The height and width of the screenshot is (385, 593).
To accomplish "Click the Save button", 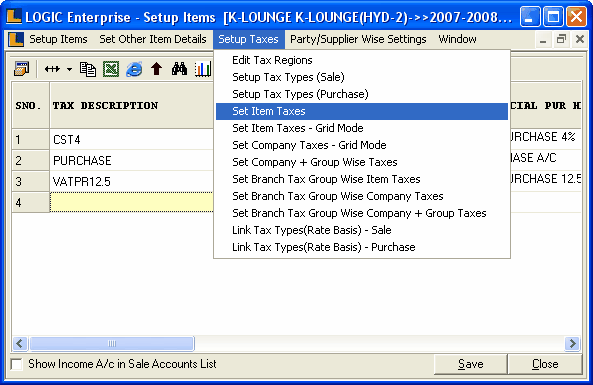I will pyautogui.click(x=470, y=364).
